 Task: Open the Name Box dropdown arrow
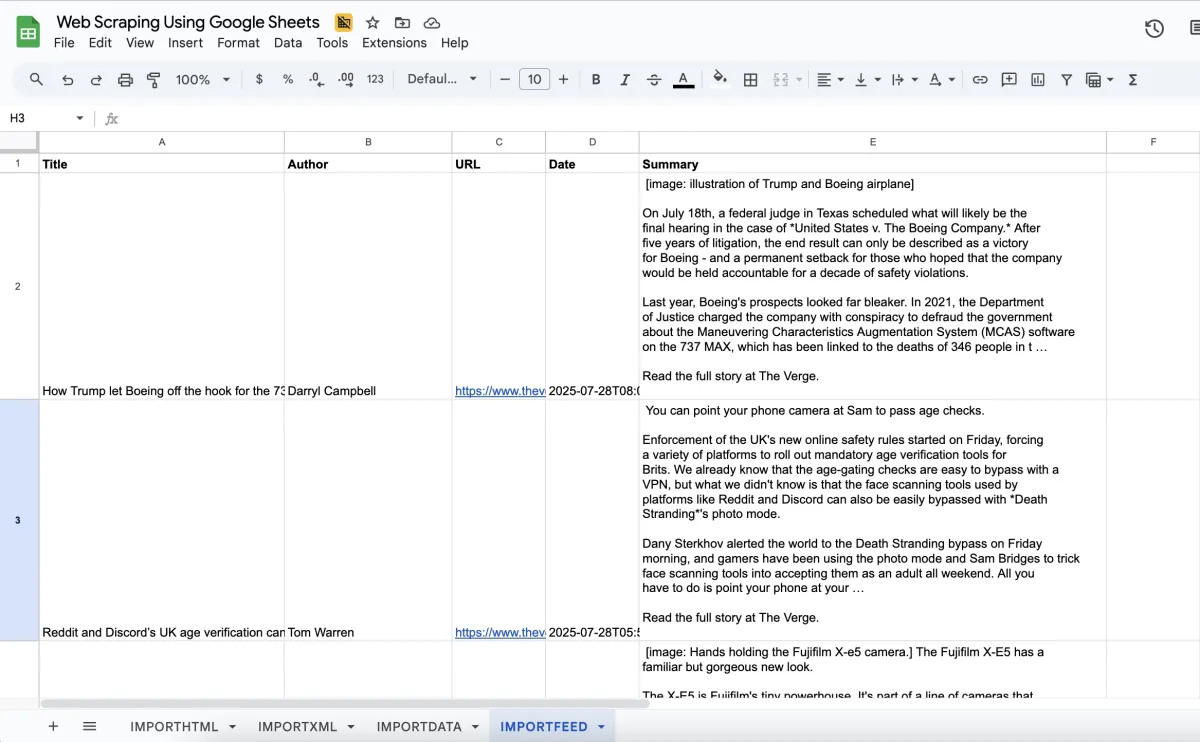(x=80, y=118)
